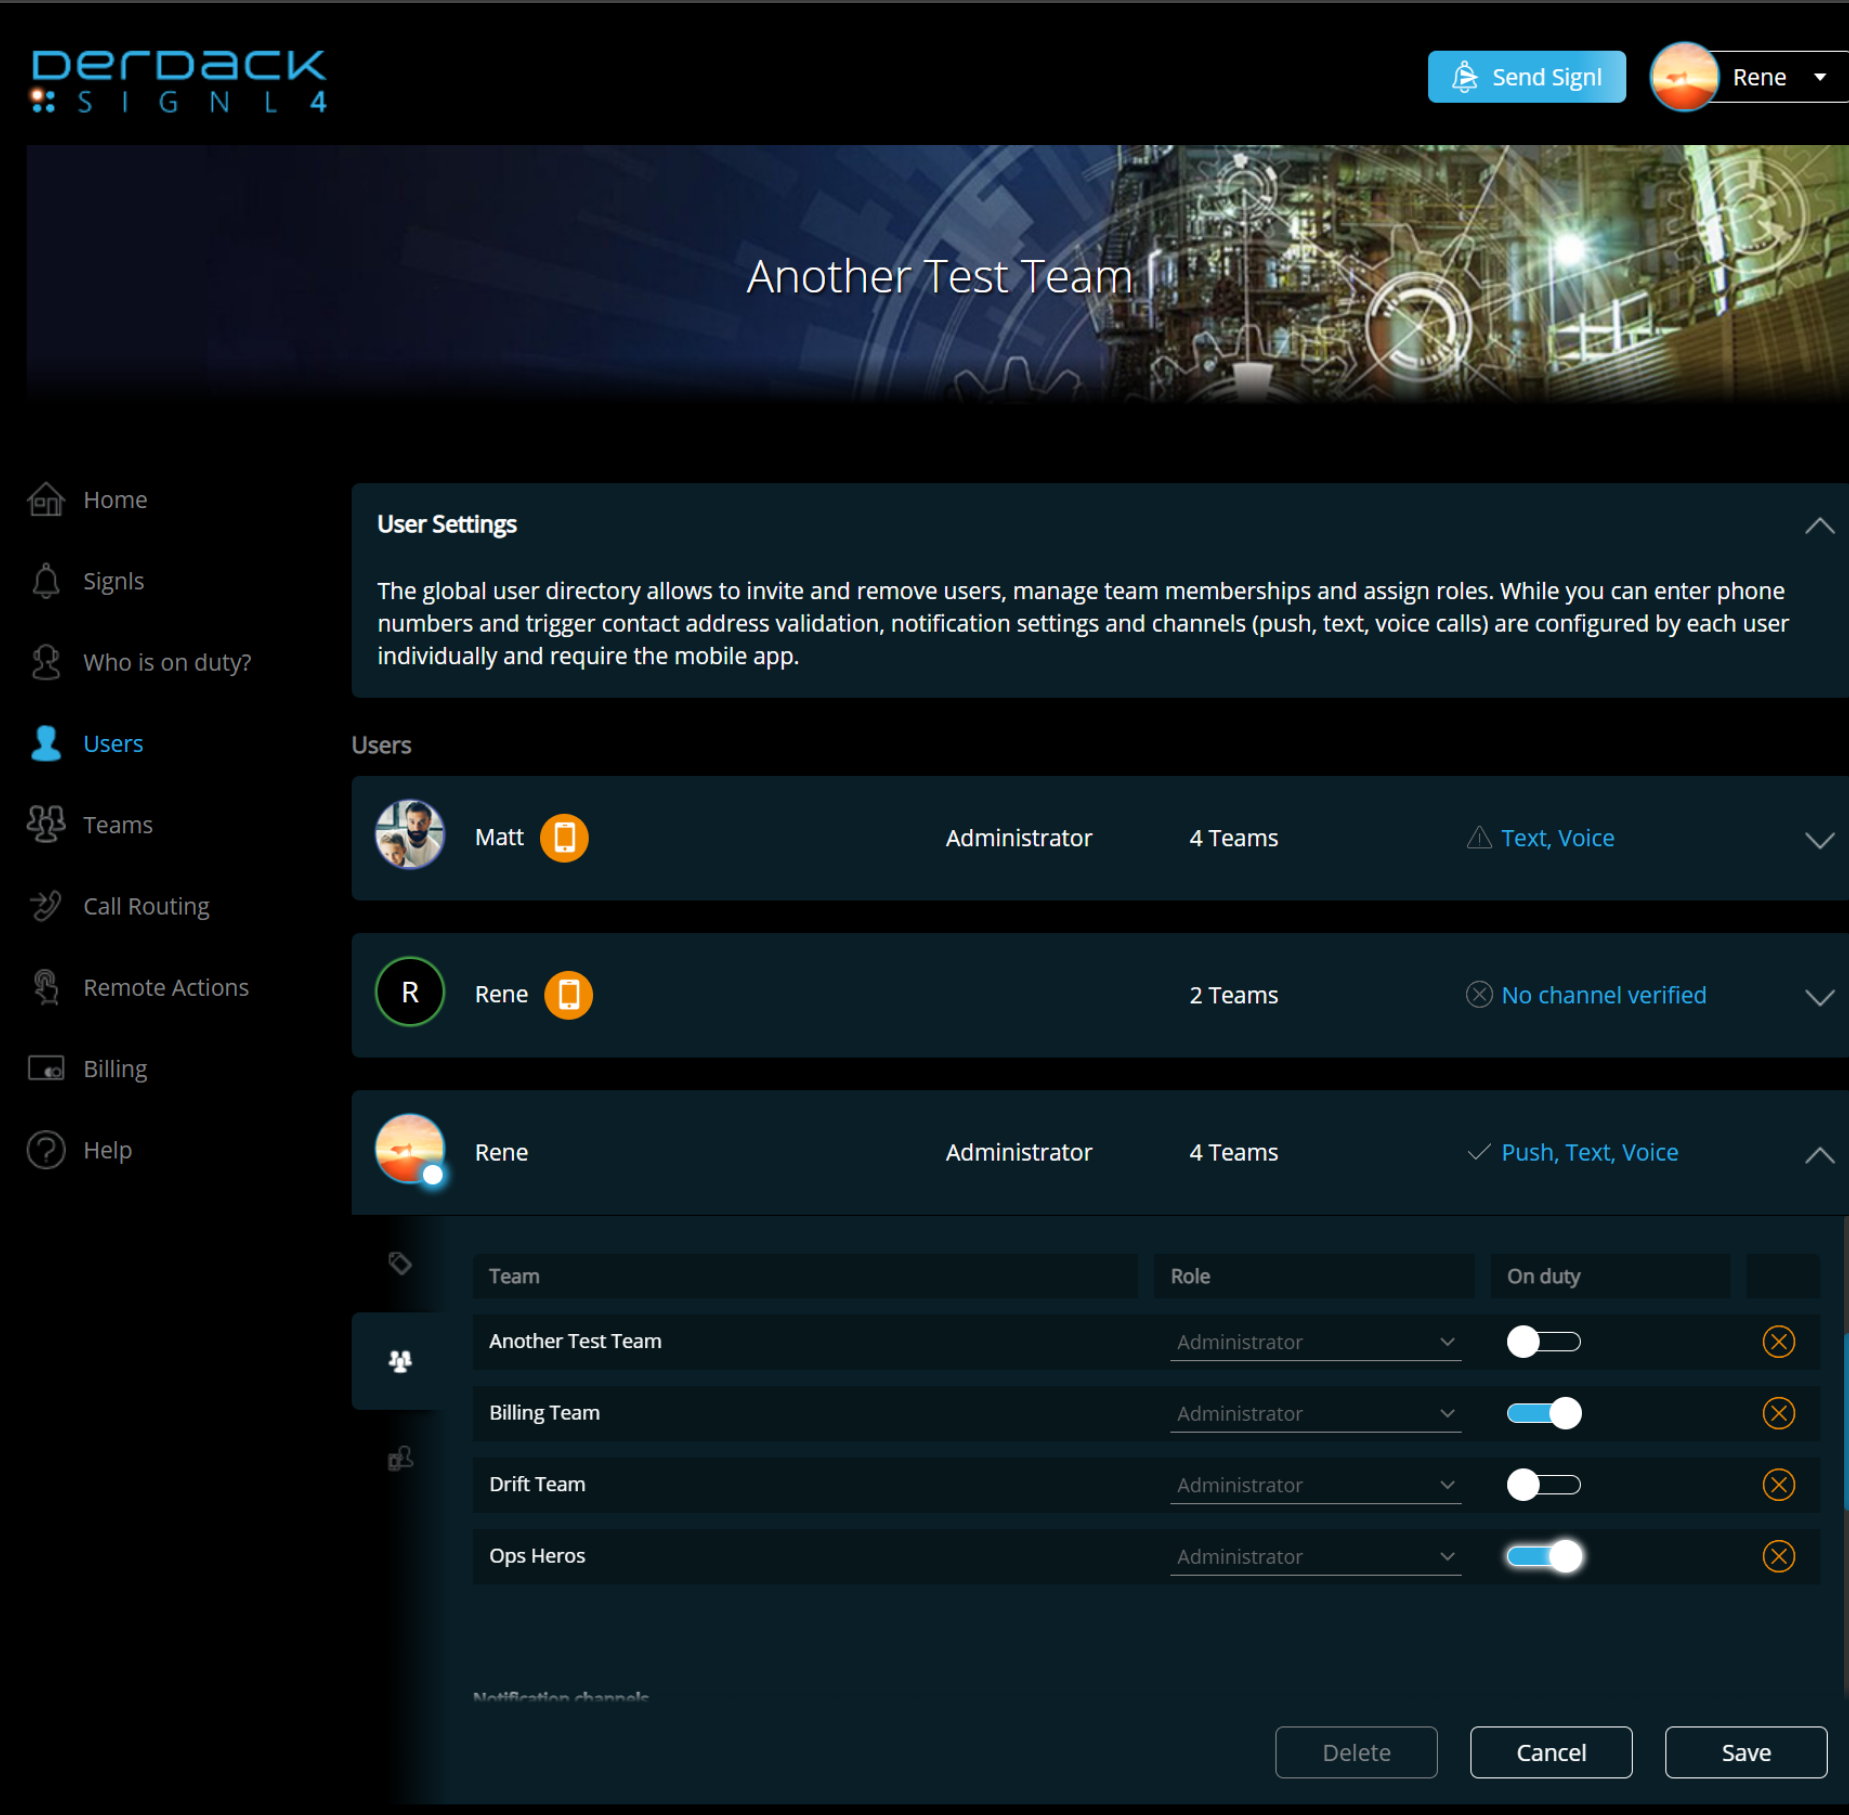Toggle on duty for Drift Team
1849x1815 pixels.
click(x=1544, y=1485)
